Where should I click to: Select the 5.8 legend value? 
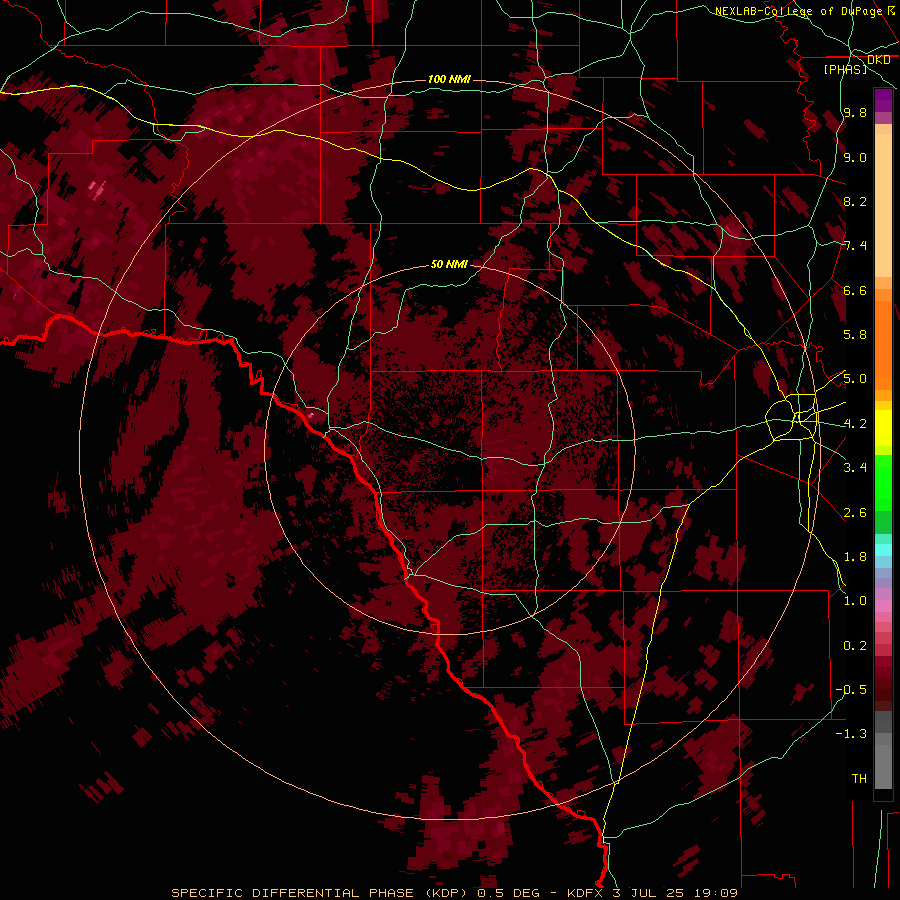855,335
